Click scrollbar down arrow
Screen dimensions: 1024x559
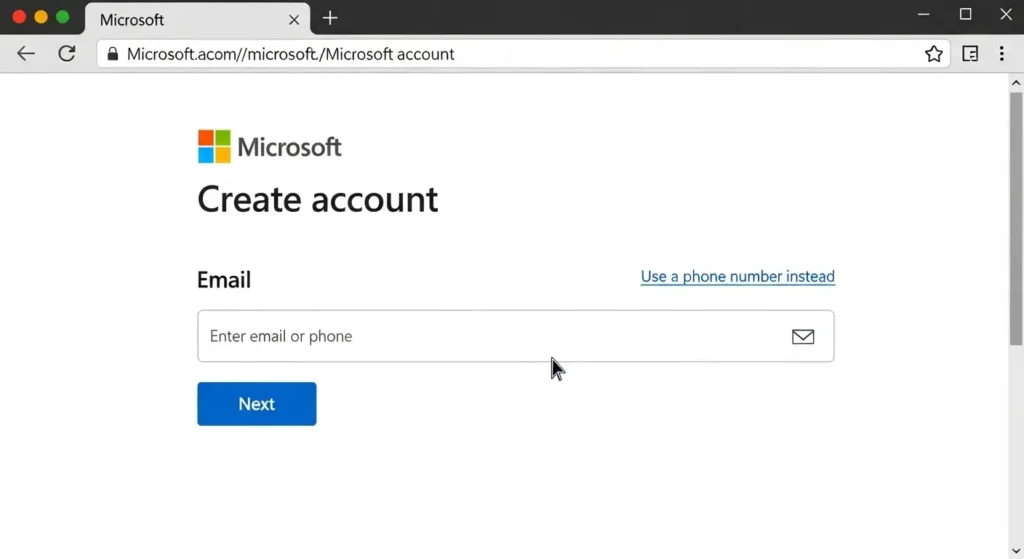tap(1016, 551)
